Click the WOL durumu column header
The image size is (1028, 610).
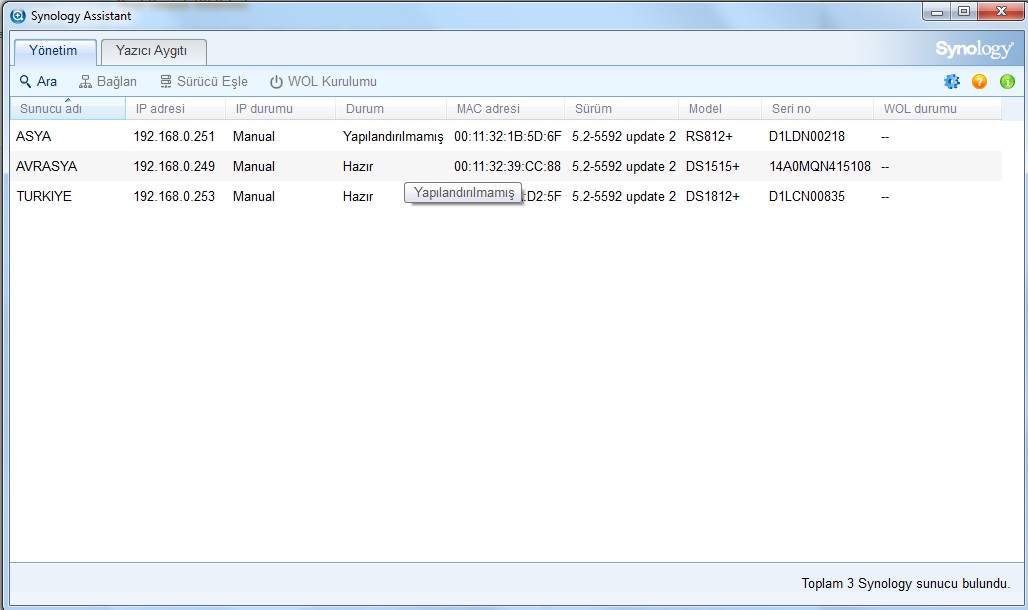(x=919, y=109)
